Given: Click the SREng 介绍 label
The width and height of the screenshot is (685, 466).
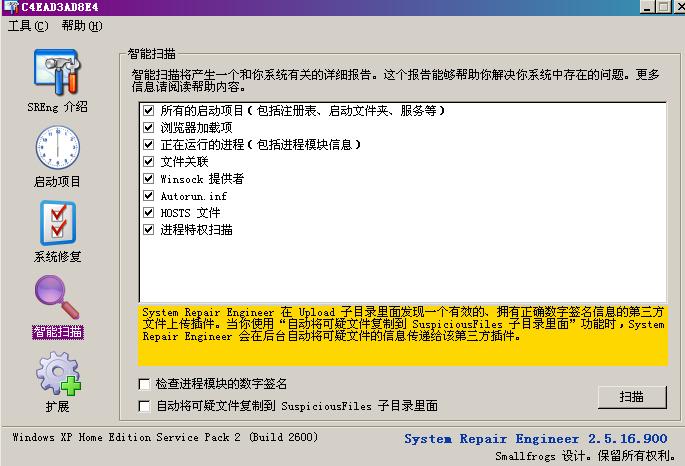Looking at the screenshot, I should tap(57, 107).
